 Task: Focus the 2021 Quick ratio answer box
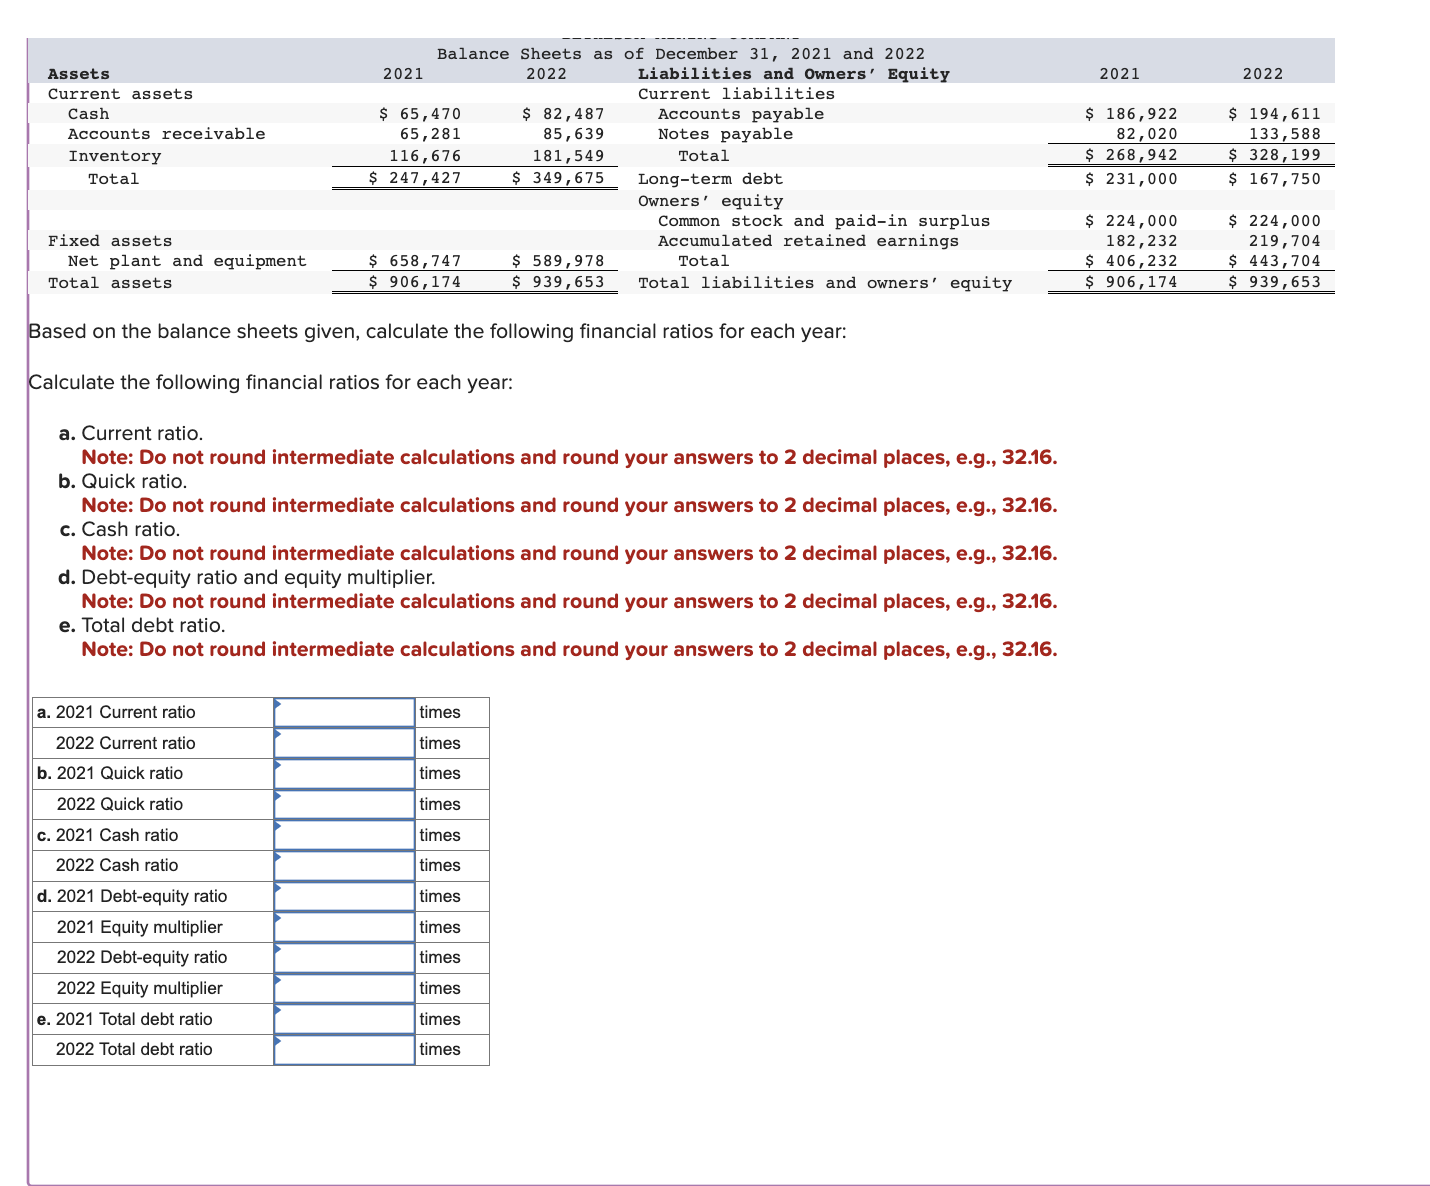point(344,773)
